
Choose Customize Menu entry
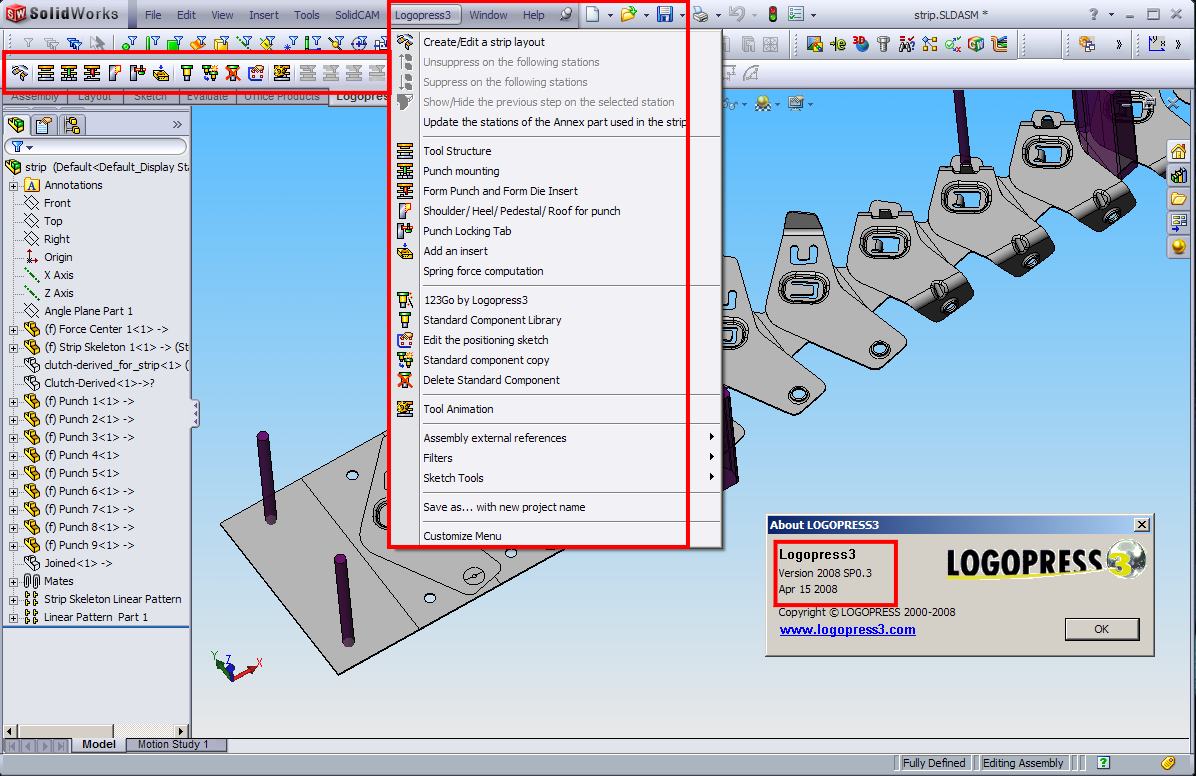555,536
